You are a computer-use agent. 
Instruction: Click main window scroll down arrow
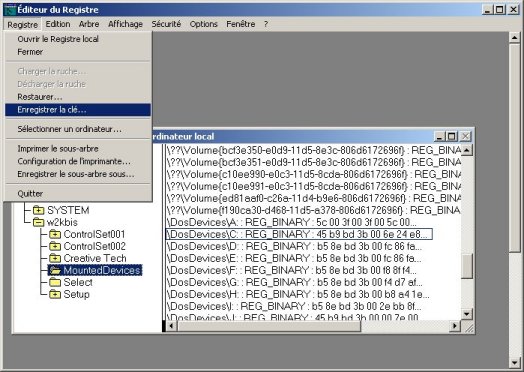pos(515,362)
